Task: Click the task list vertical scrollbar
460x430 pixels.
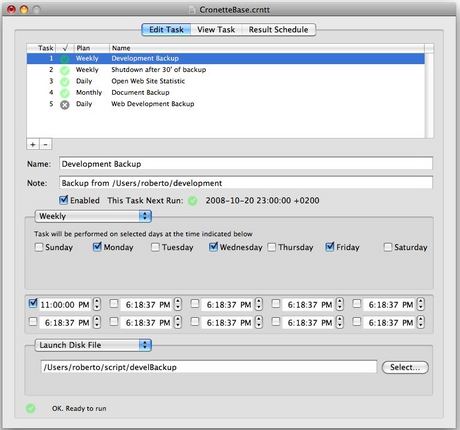Action: pos(429,95)
